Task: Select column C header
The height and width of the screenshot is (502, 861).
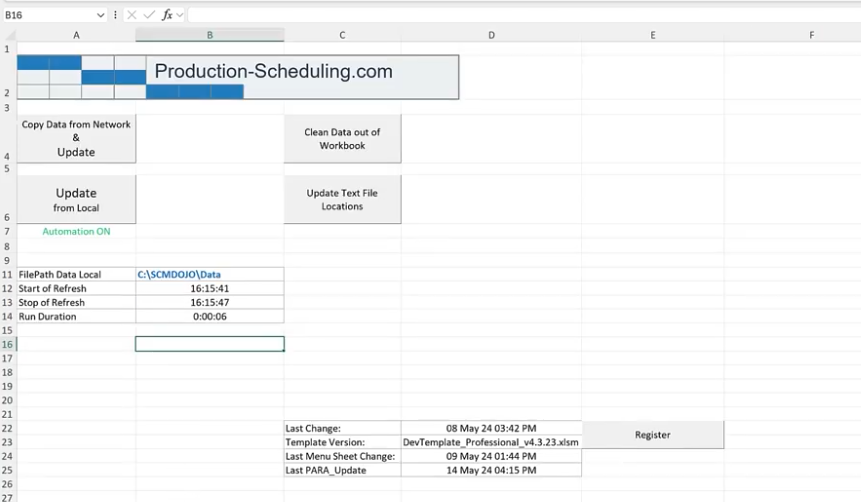Action: click(342, 35)
